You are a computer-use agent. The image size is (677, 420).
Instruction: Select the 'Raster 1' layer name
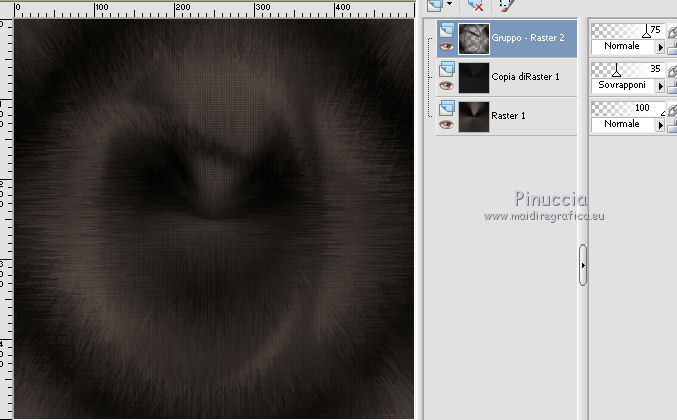pos(508,116)
